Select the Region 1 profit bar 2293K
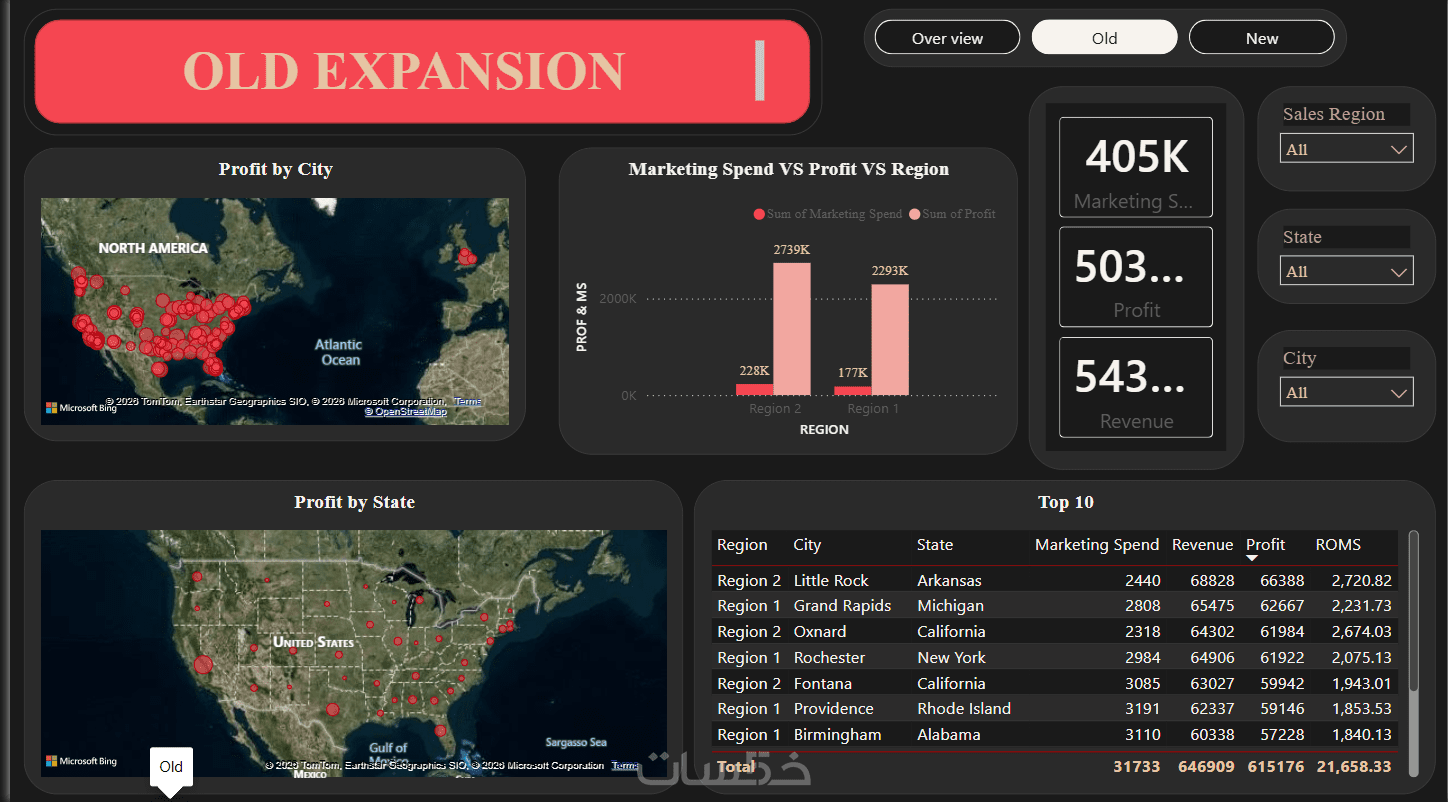1448x802 pixels. [890, 340]
